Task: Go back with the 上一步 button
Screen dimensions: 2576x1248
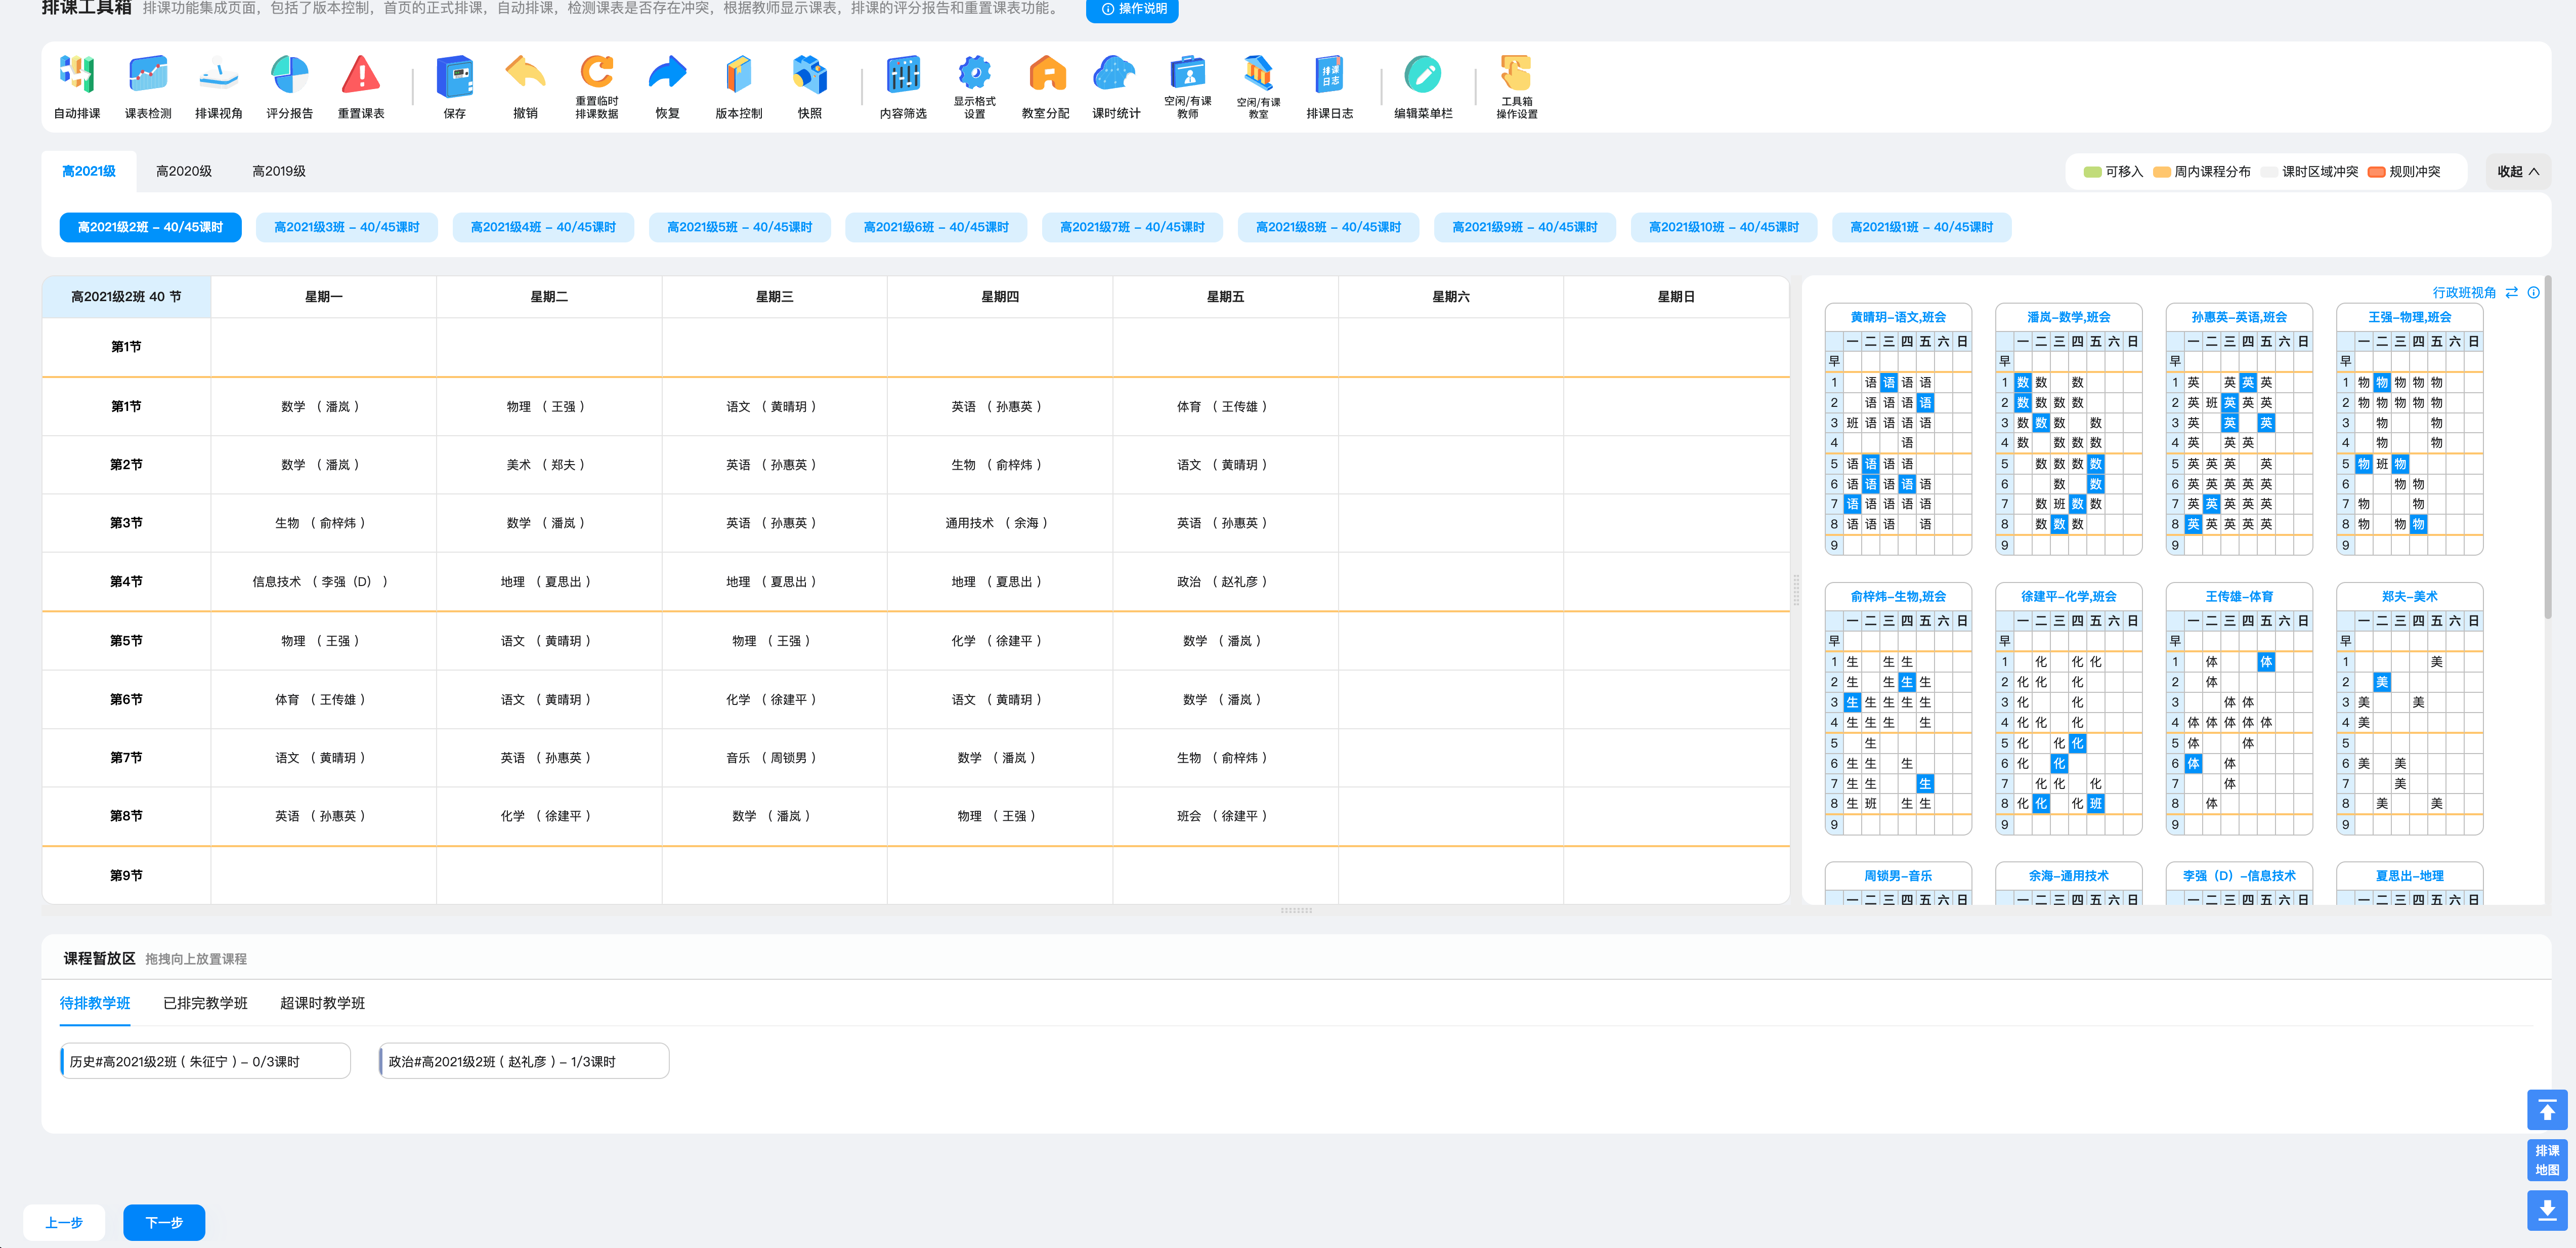Action: (x=64, y=1222)
